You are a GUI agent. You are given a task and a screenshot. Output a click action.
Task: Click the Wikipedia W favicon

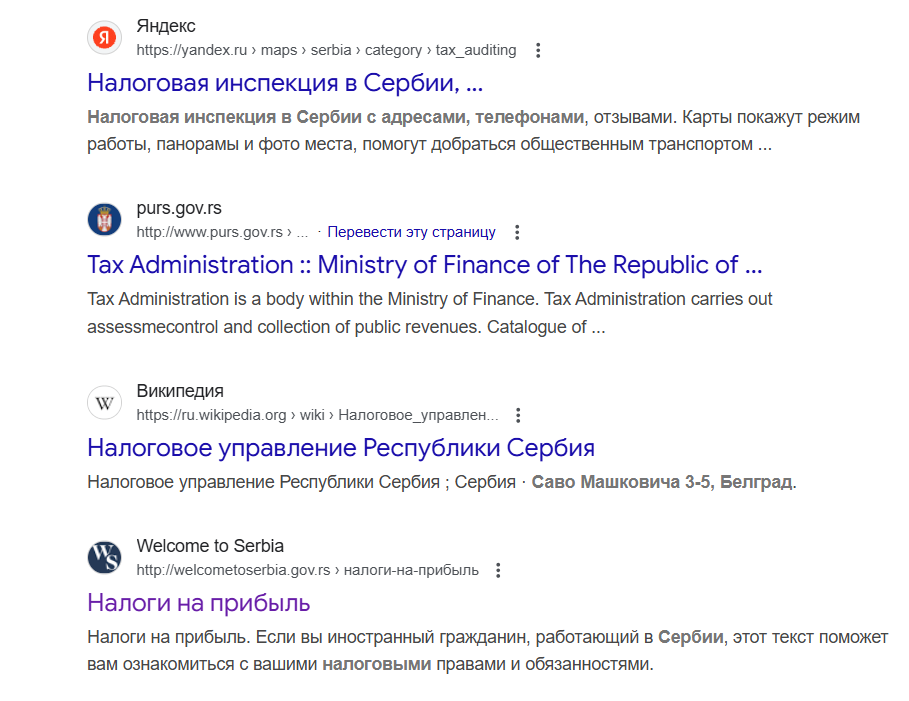104,402
